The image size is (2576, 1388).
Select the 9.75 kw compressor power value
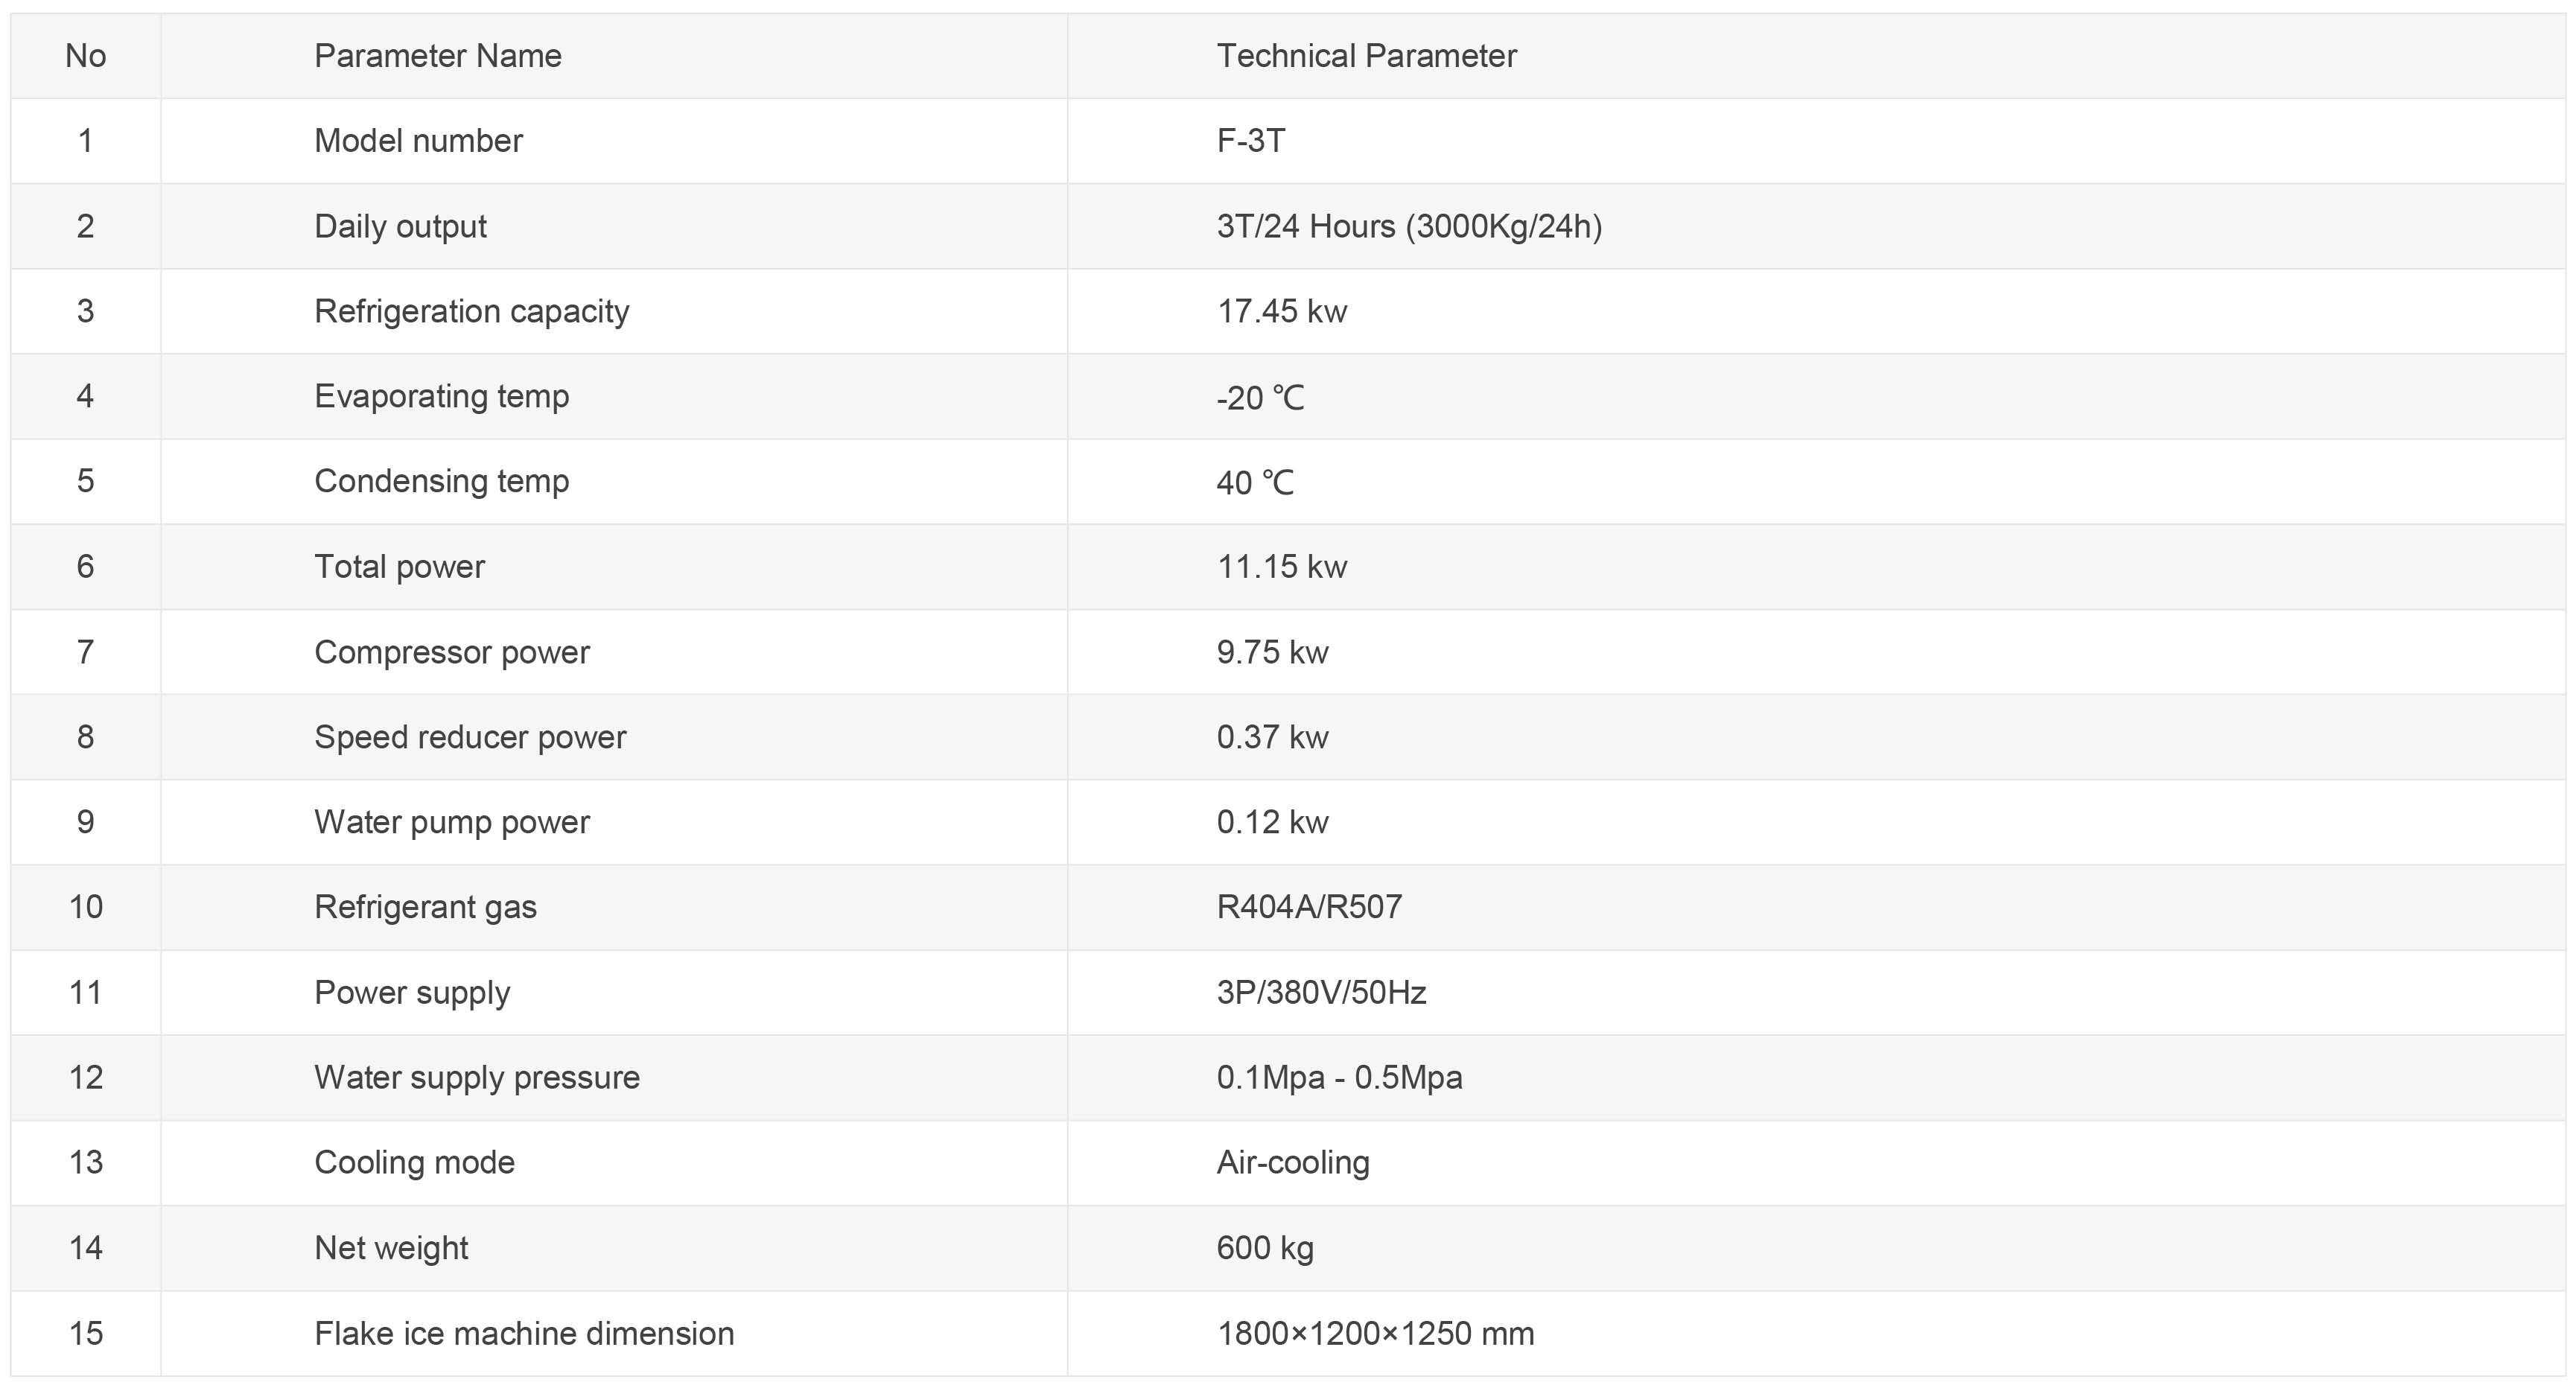point(1272,652)
